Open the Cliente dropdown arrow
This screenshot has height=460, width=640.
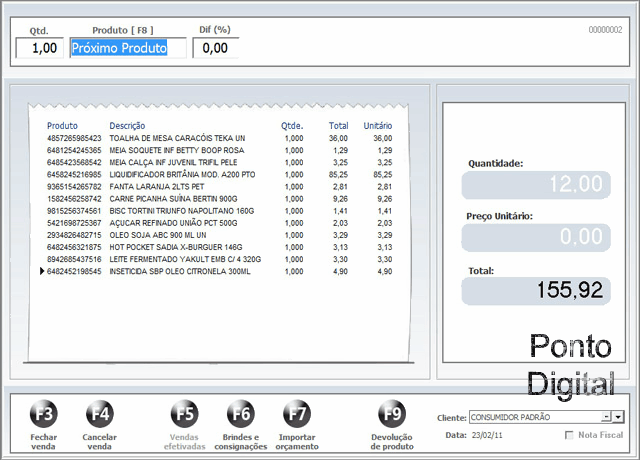coord(618,417)
